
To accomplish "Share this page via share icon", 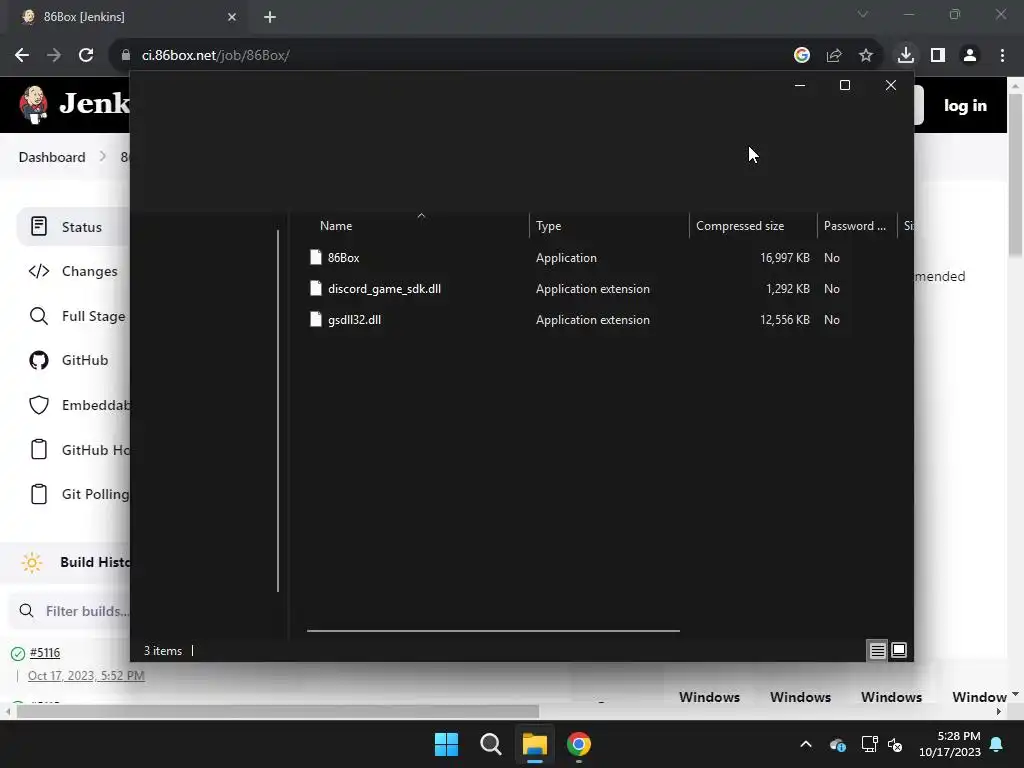I will tap(834, 56).
